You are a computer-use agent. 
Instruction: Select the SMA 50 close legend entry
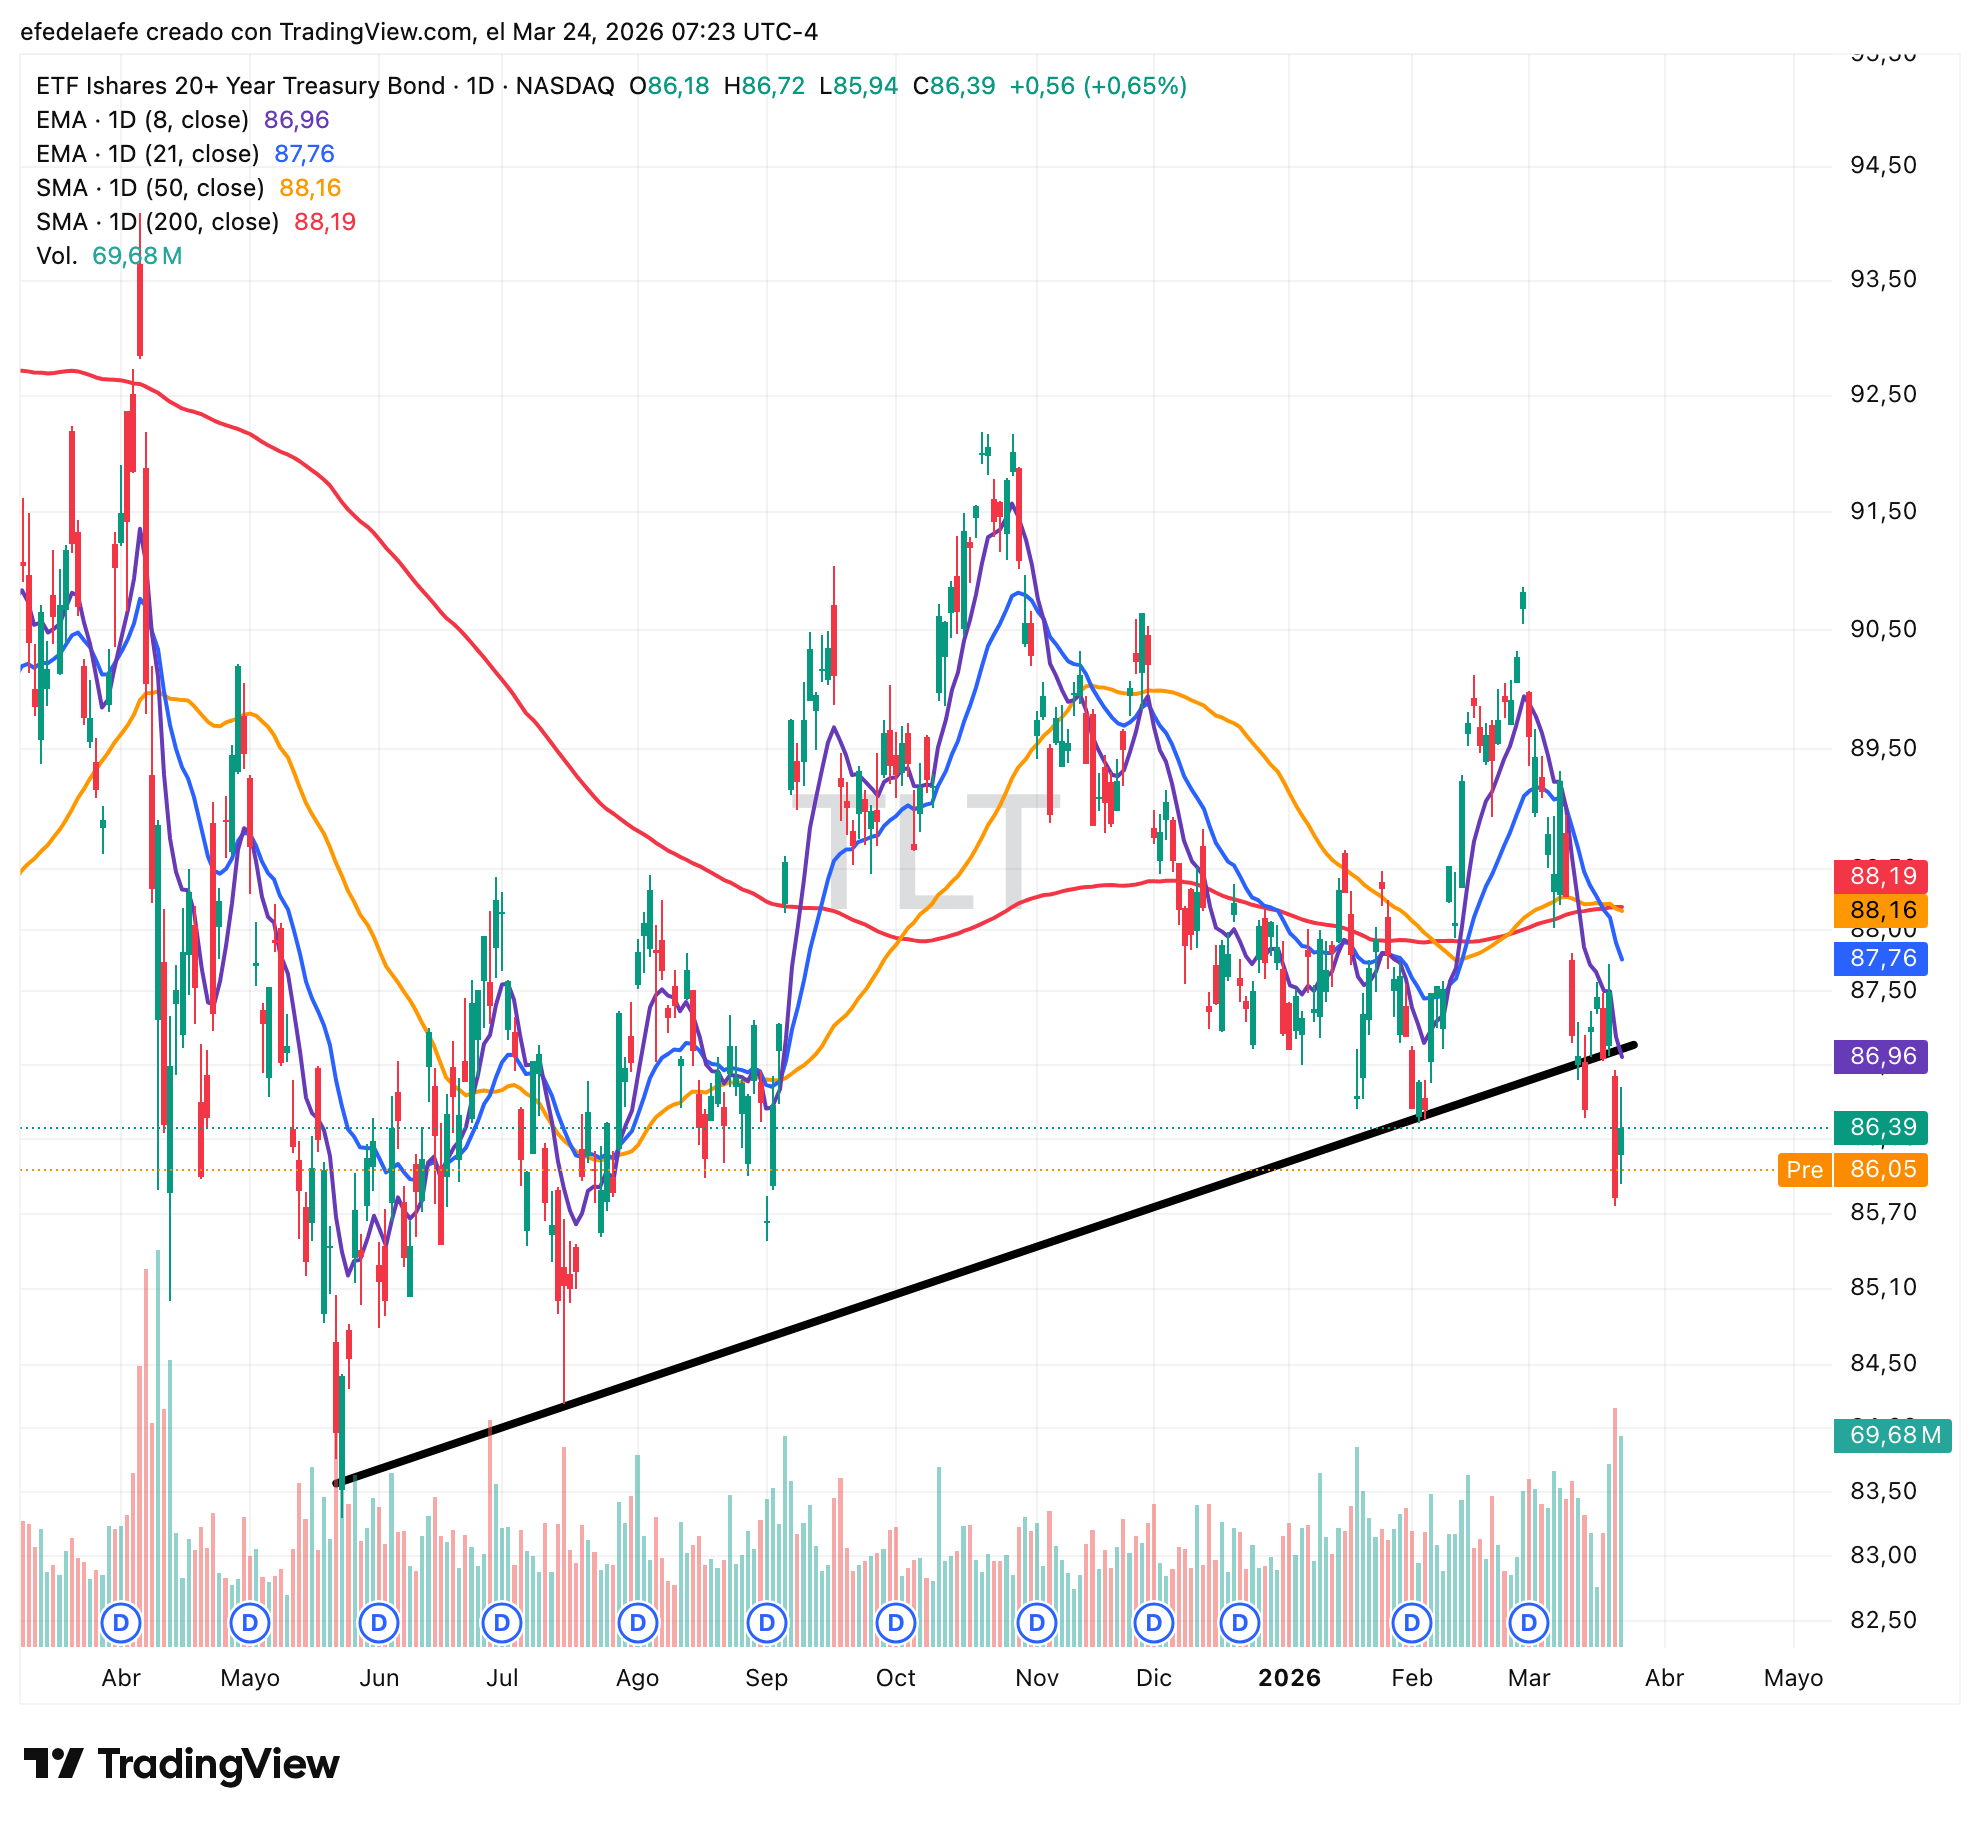(150, 188)
